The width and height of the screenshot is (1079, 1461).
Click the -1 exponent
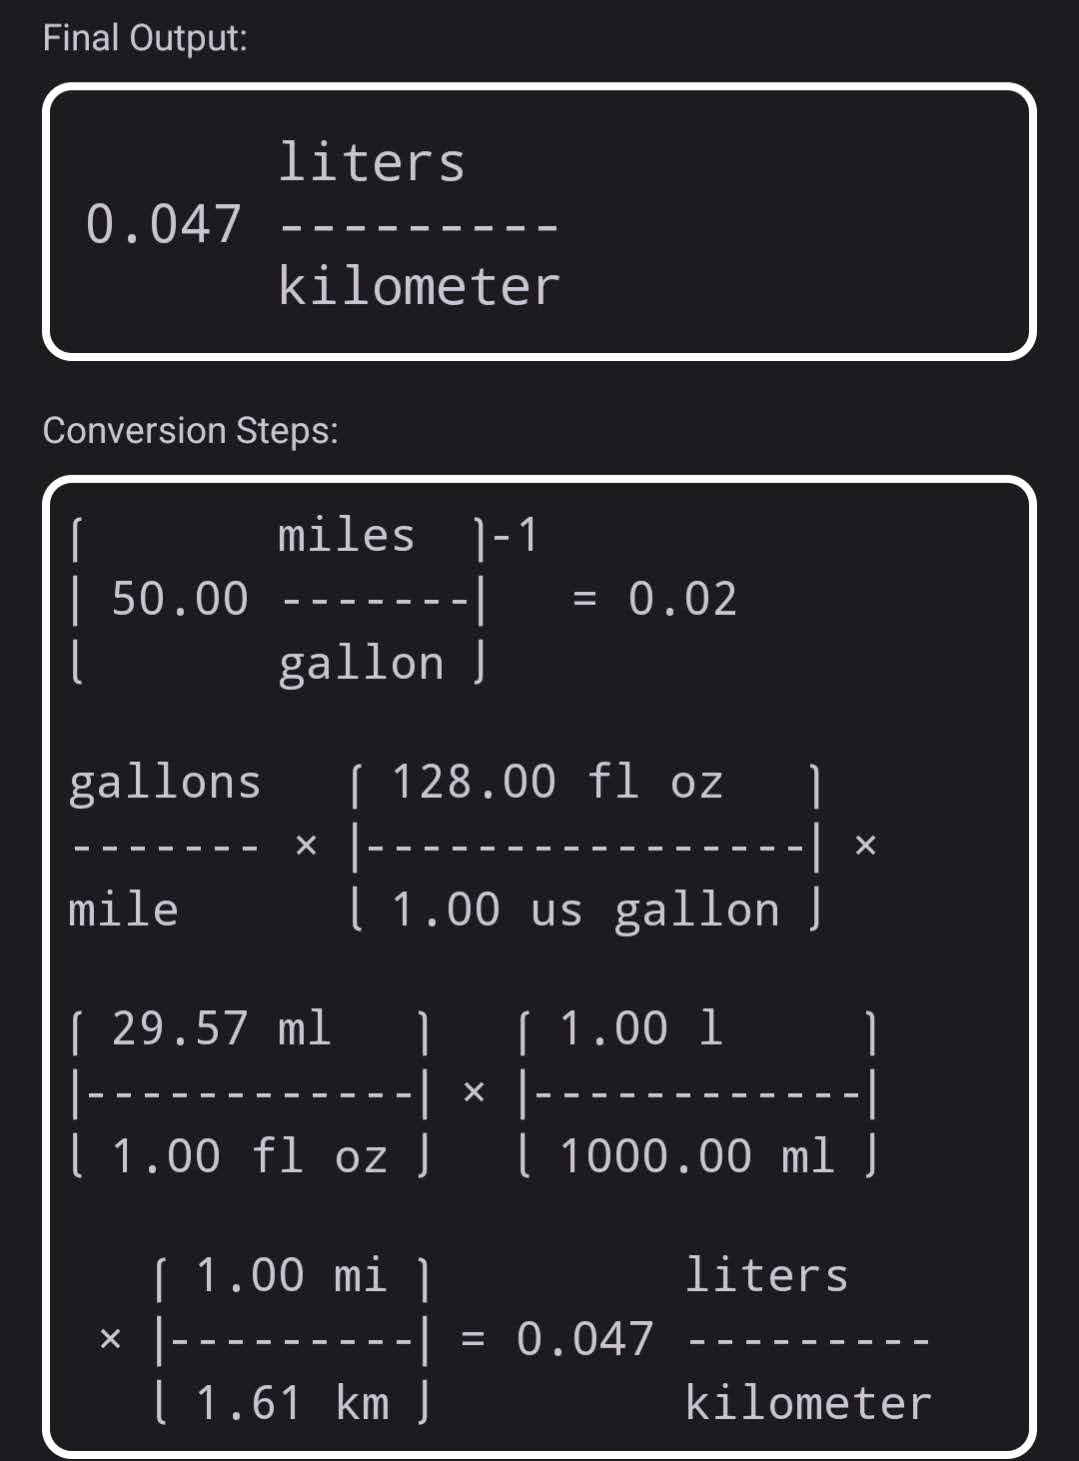tap(516, 536)
